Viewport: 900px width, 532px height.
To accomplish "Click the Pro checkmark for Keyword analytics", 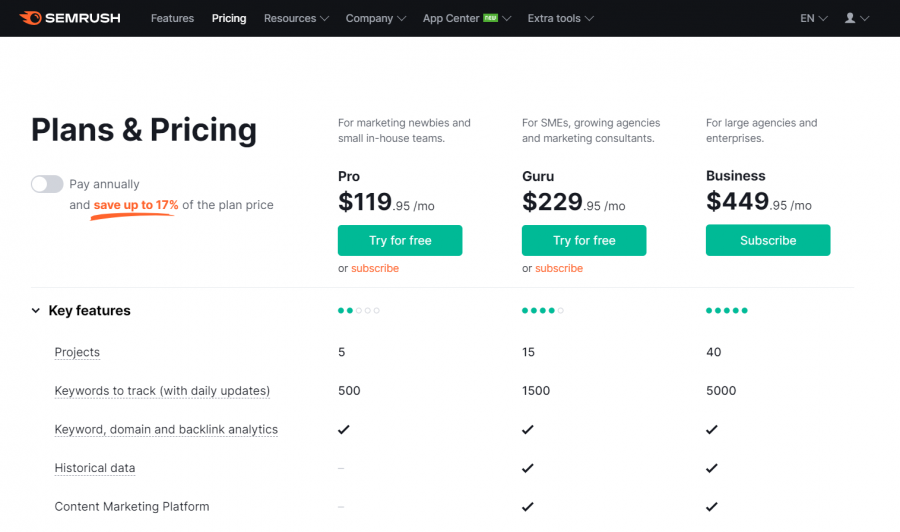I will 344,429.
